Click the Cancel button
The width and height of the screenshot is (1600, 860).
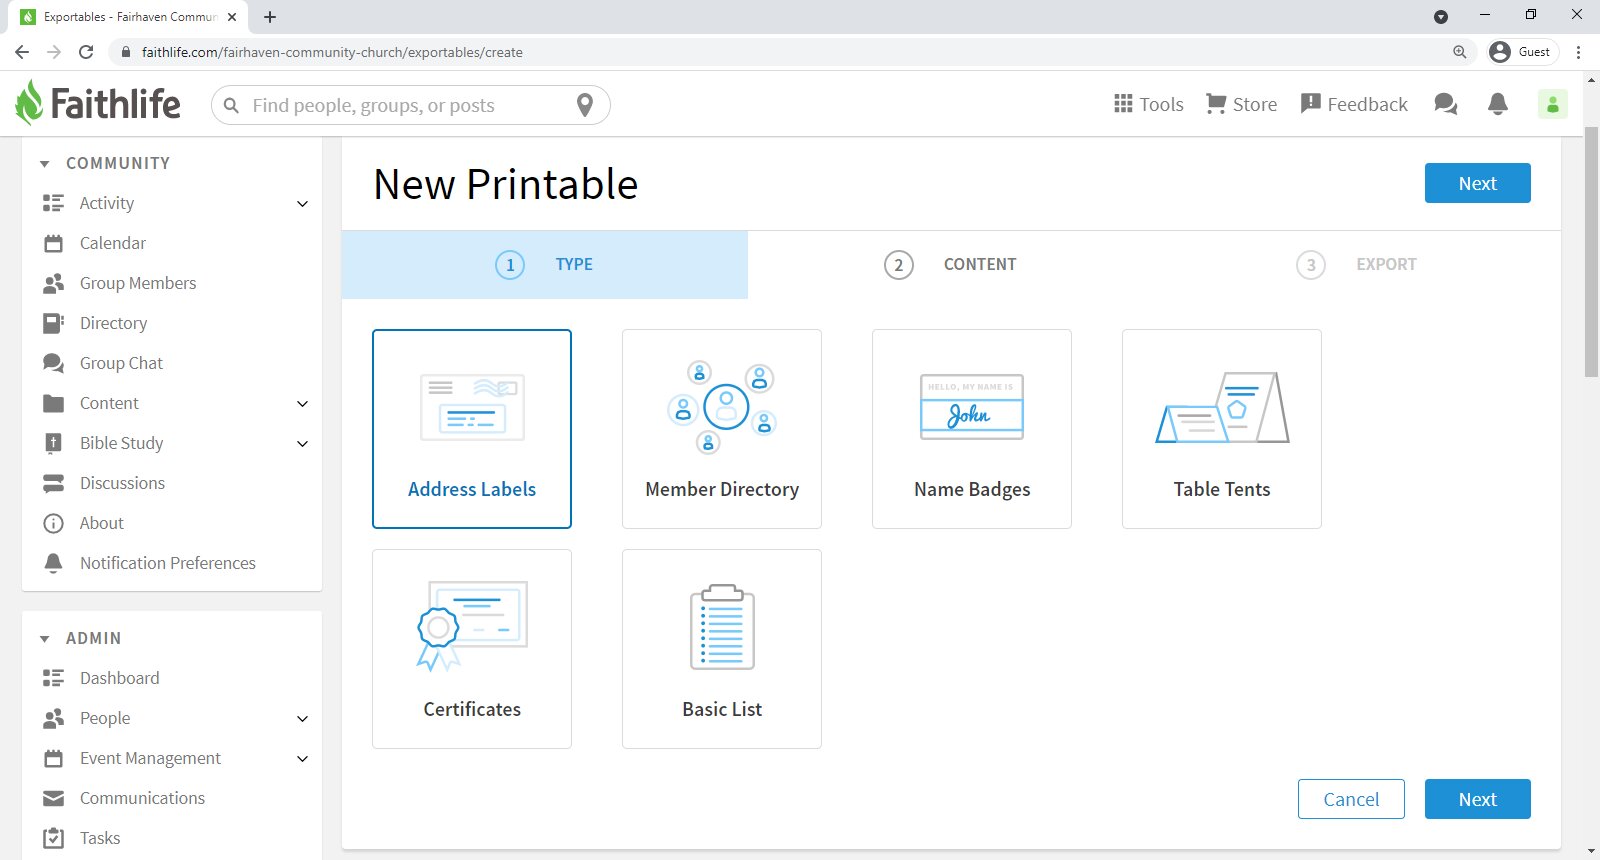pos(1351,799)
